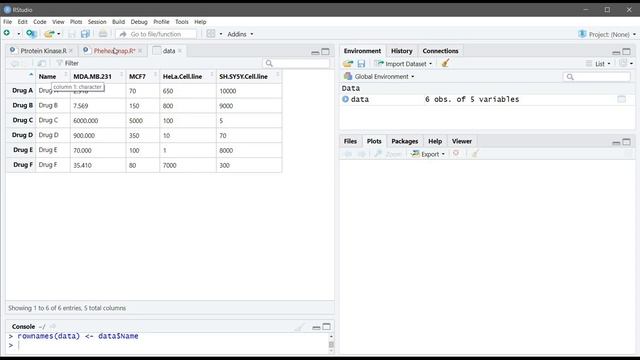Viewport: 640px width, 360px height.
Task: Show data in new window icon
Action: pyautogui.click(x=41, y=63)
